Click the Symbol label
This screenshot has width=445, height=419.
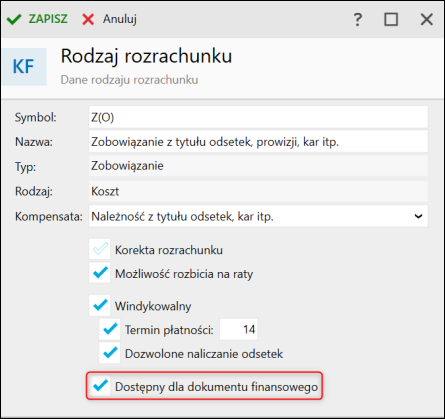point(36,117)
